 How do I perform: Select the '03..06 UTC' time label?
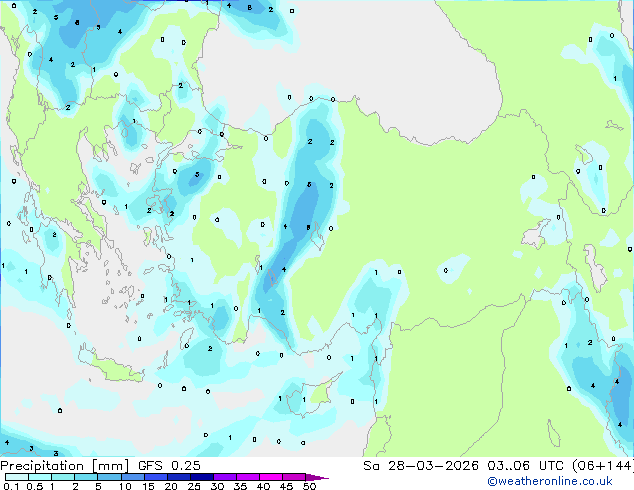click(x=525, y=466)
